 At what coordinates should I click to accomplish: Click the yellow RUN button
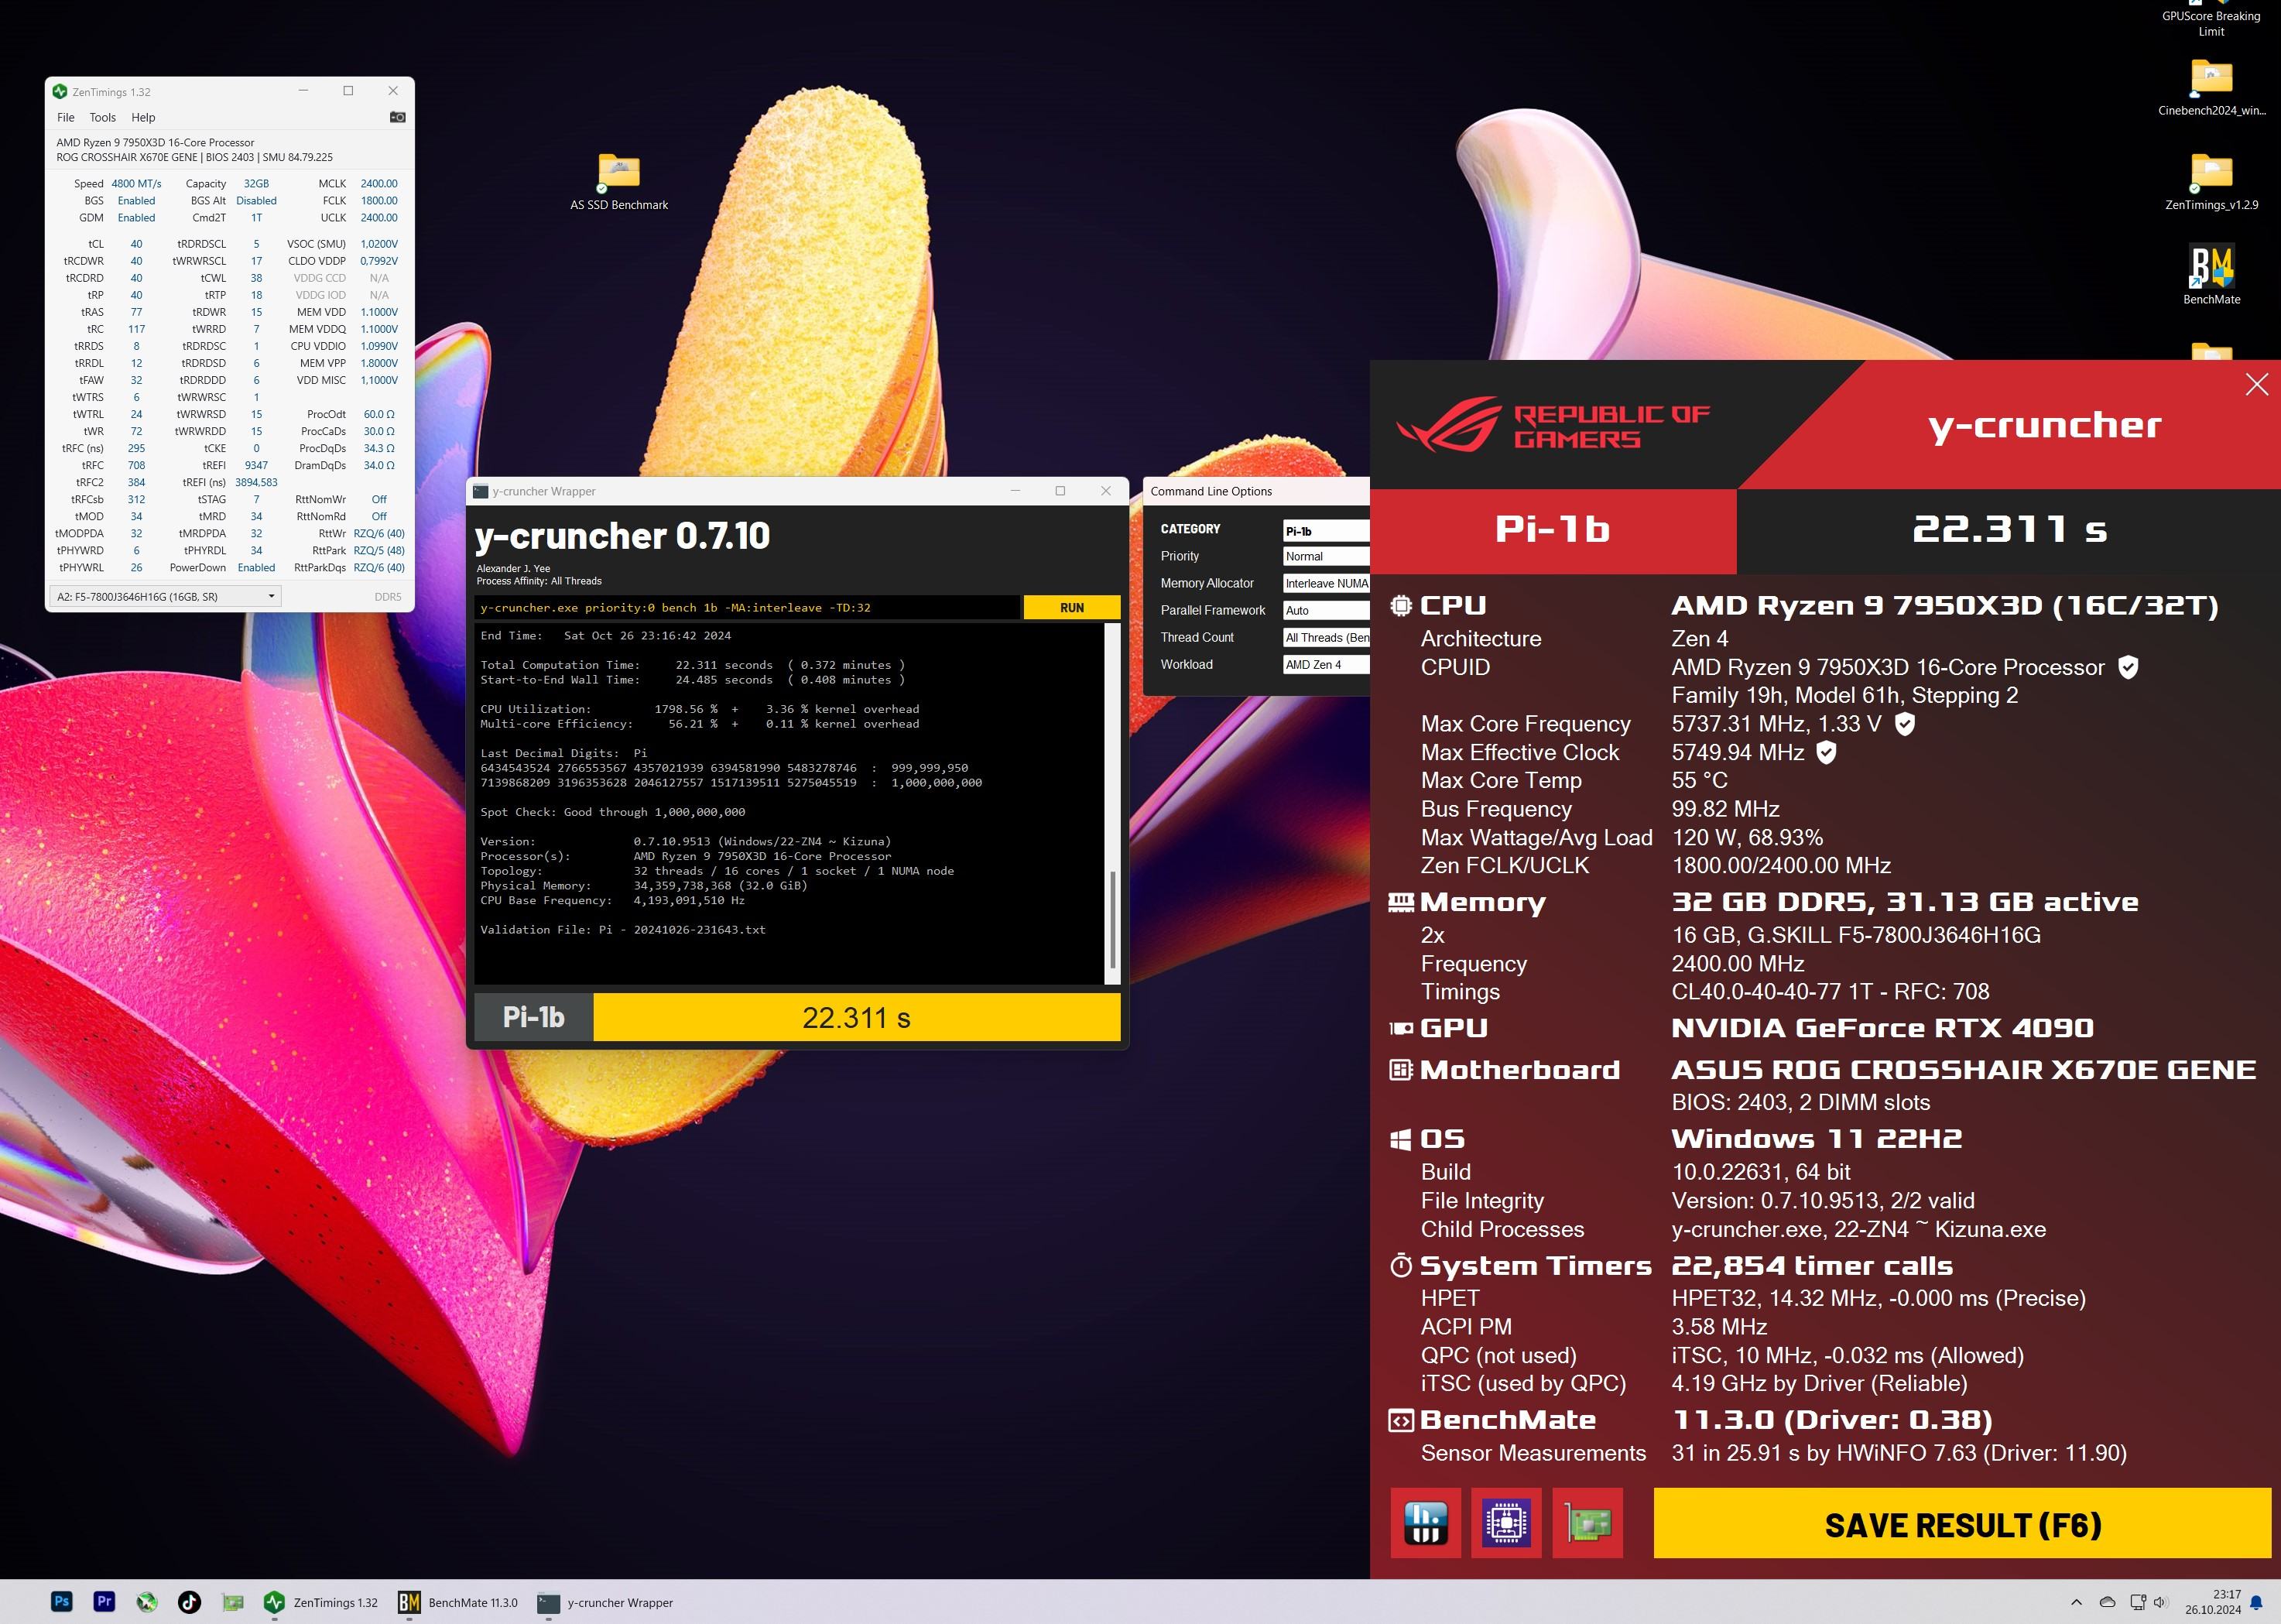[1071, 608]
